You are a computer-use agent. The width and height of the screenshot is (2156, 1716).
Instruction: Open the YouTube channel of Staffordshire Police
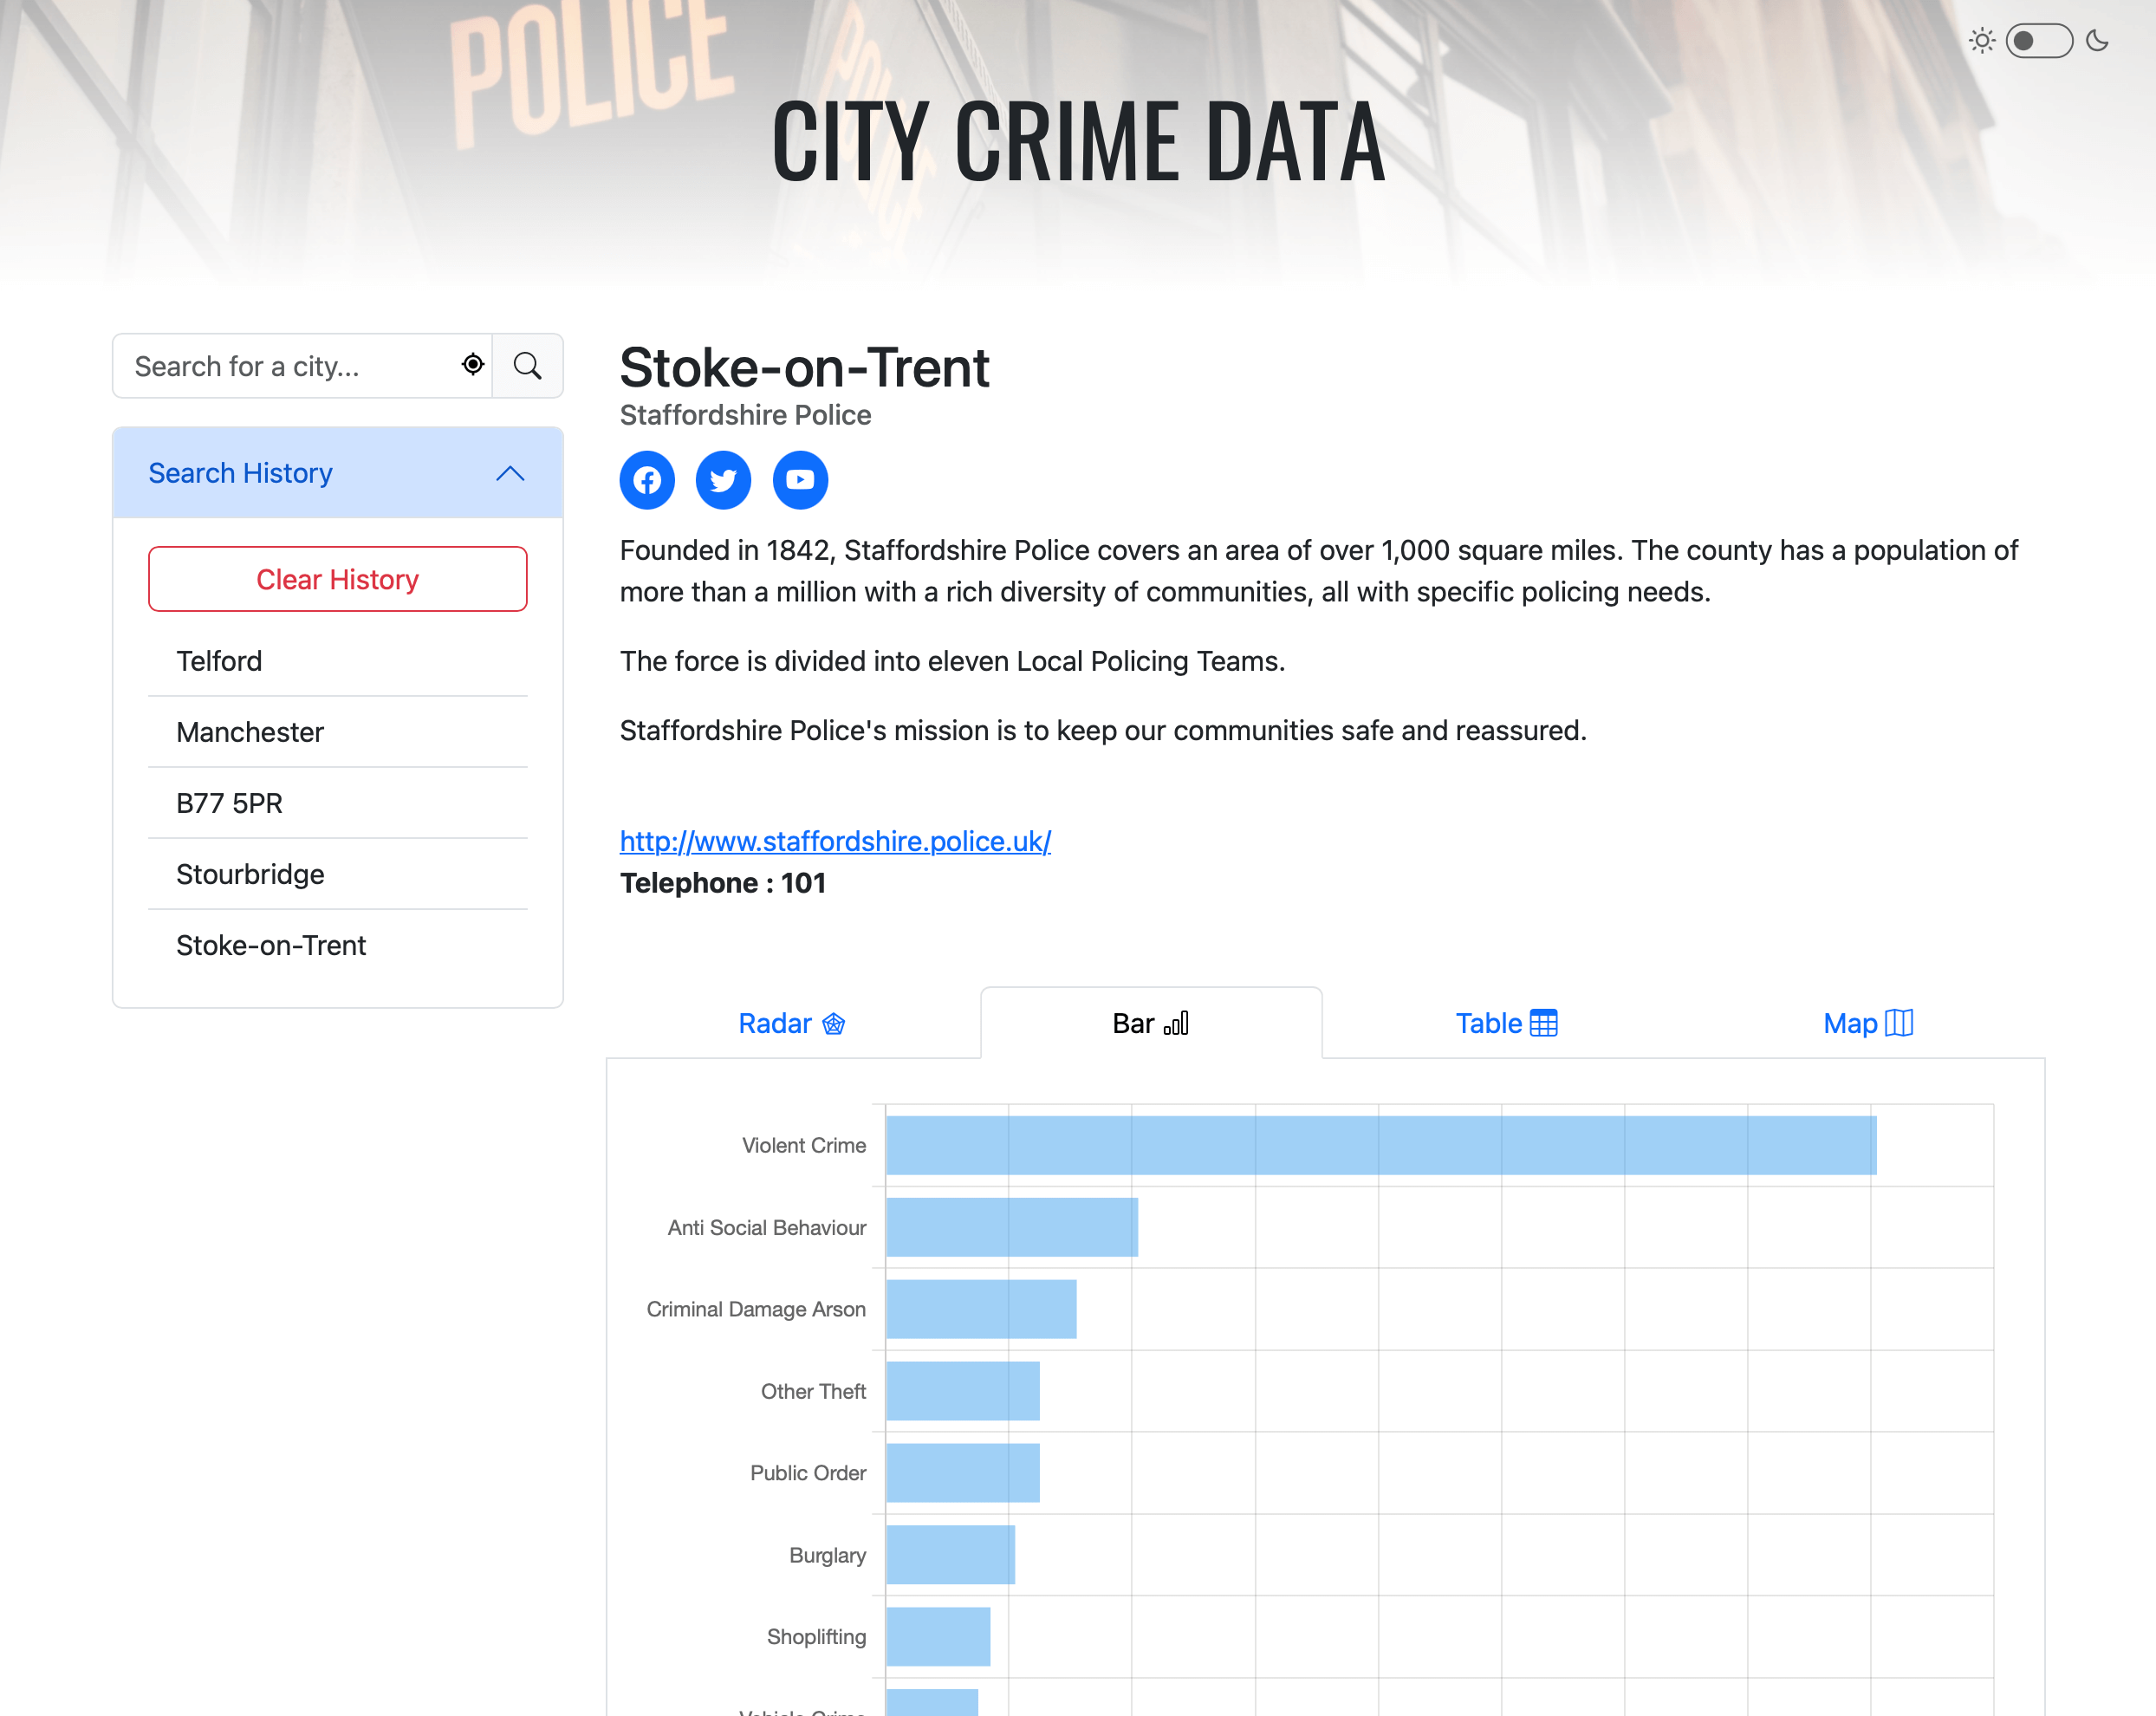799,480
